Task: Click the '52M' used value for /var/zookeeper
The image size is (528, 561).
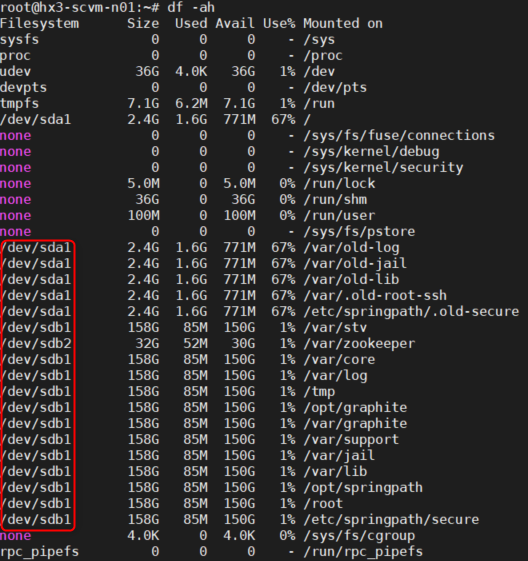Action: tap(195, 344)
